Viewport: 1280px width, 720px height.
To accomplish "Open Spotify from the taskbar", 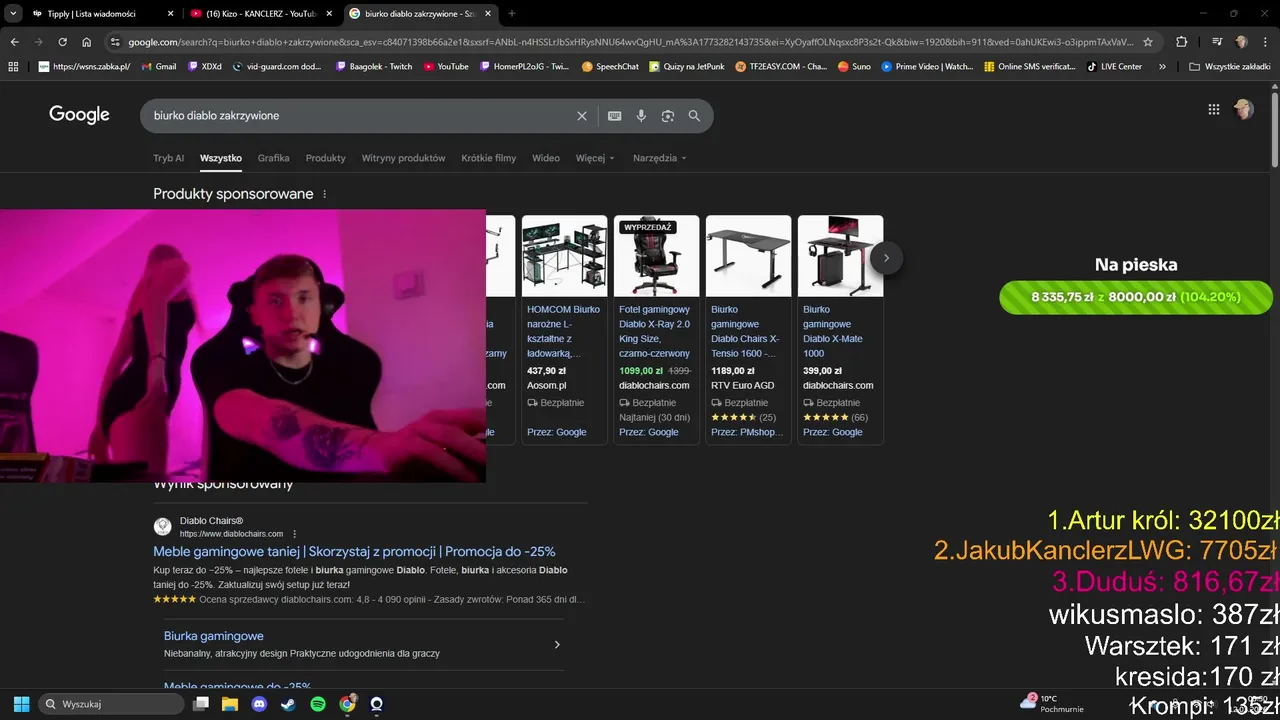I will [318, 704].
